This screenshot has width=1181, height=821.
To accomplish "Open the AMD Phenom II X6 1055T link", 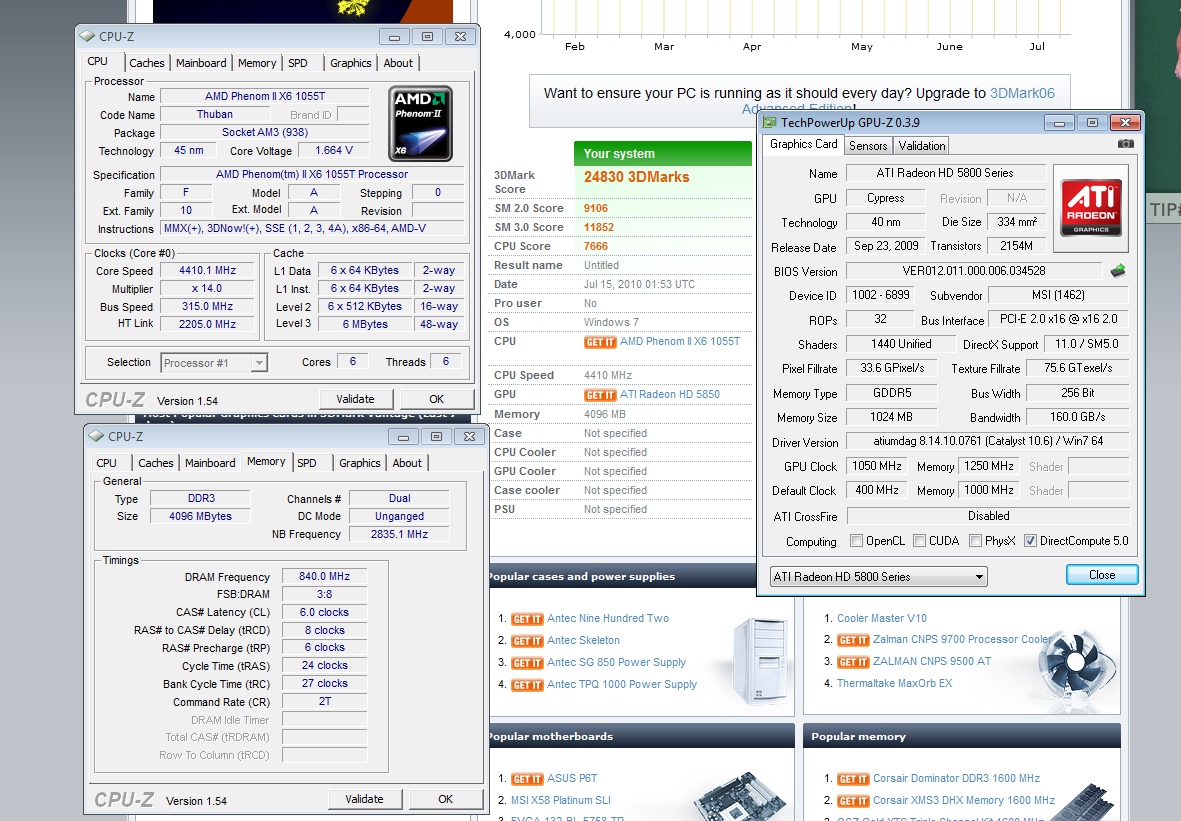I will (x=680, y=341).
